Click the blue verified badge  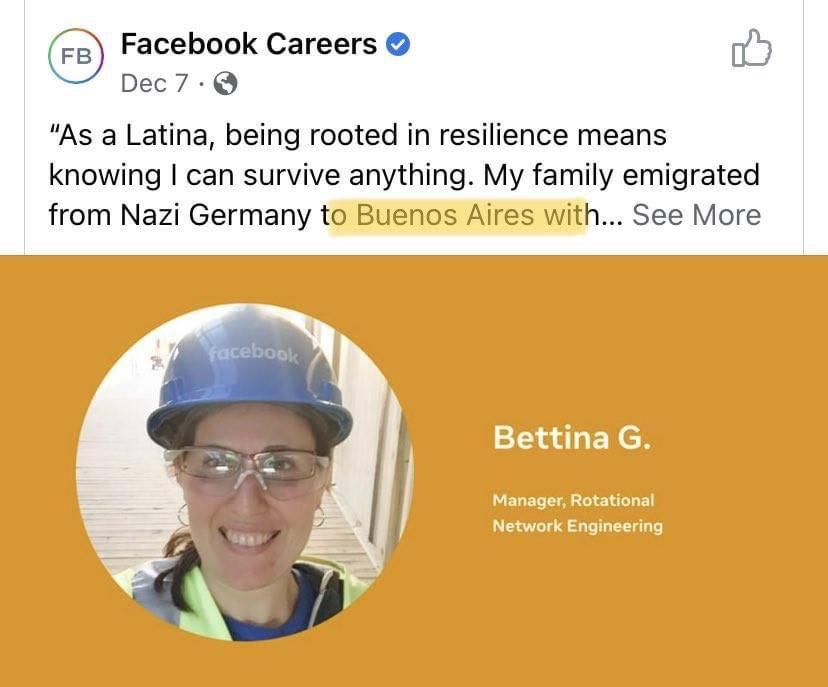tap(398, 44)
